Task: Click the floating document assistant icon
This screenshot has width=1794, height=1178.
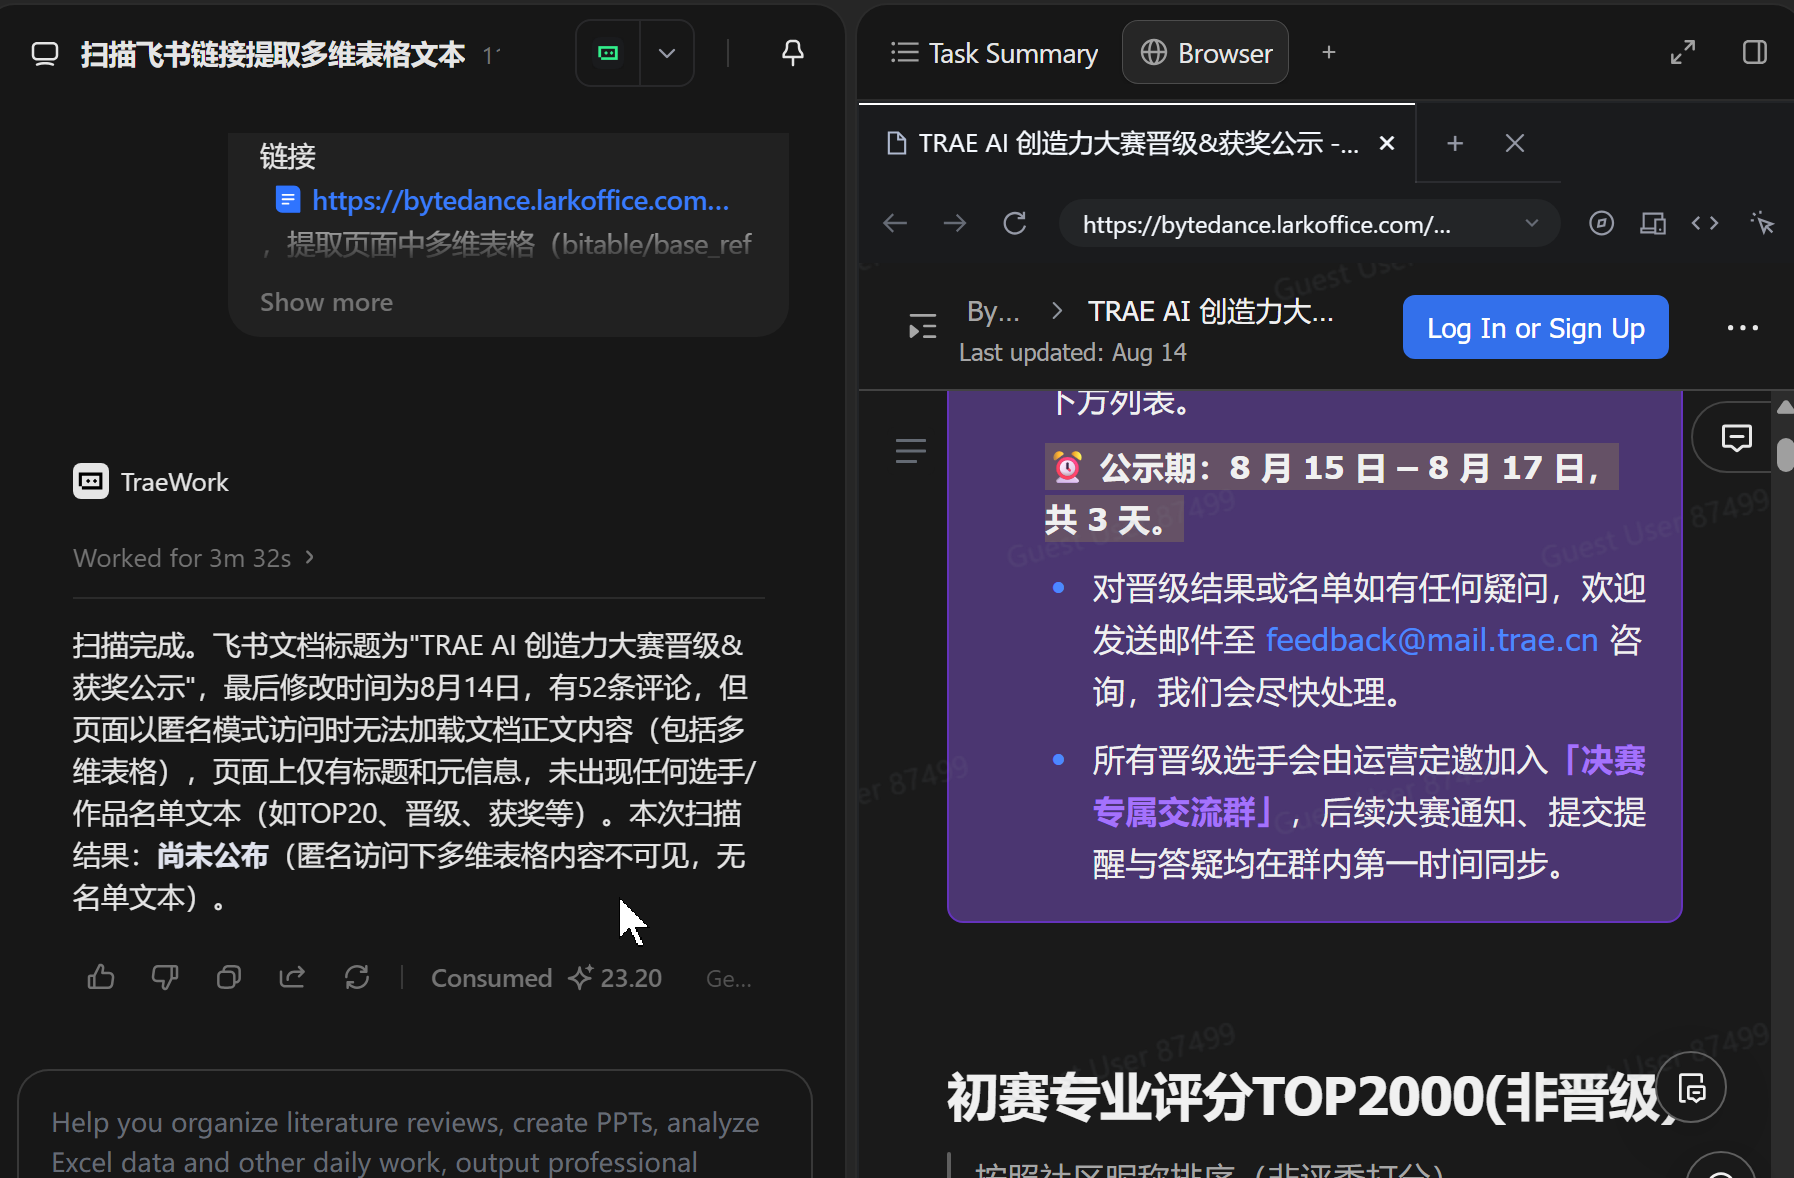Action: [x=1691, y=1089]
